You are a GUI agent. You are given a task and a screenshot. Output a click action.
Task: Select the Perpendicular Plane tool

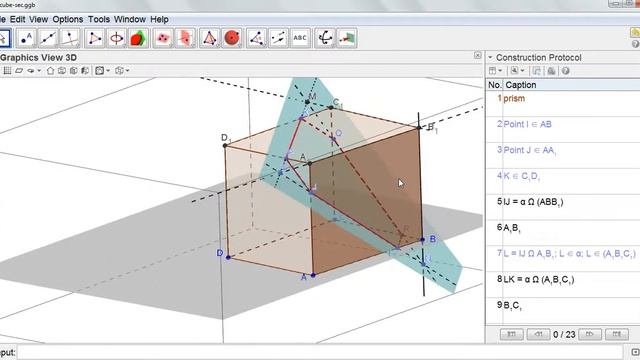185,38
